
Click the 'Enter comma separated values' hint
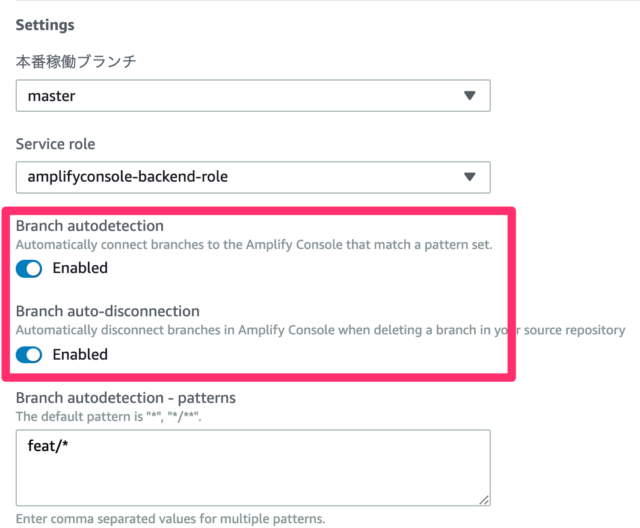pos(170,519)
